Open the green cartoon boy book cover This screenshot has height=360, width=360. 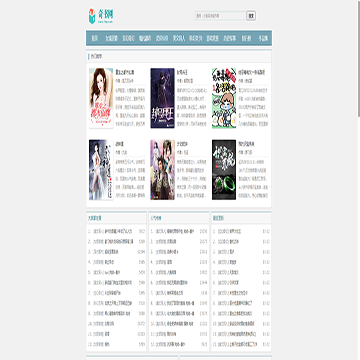click(x=224, y=98)
